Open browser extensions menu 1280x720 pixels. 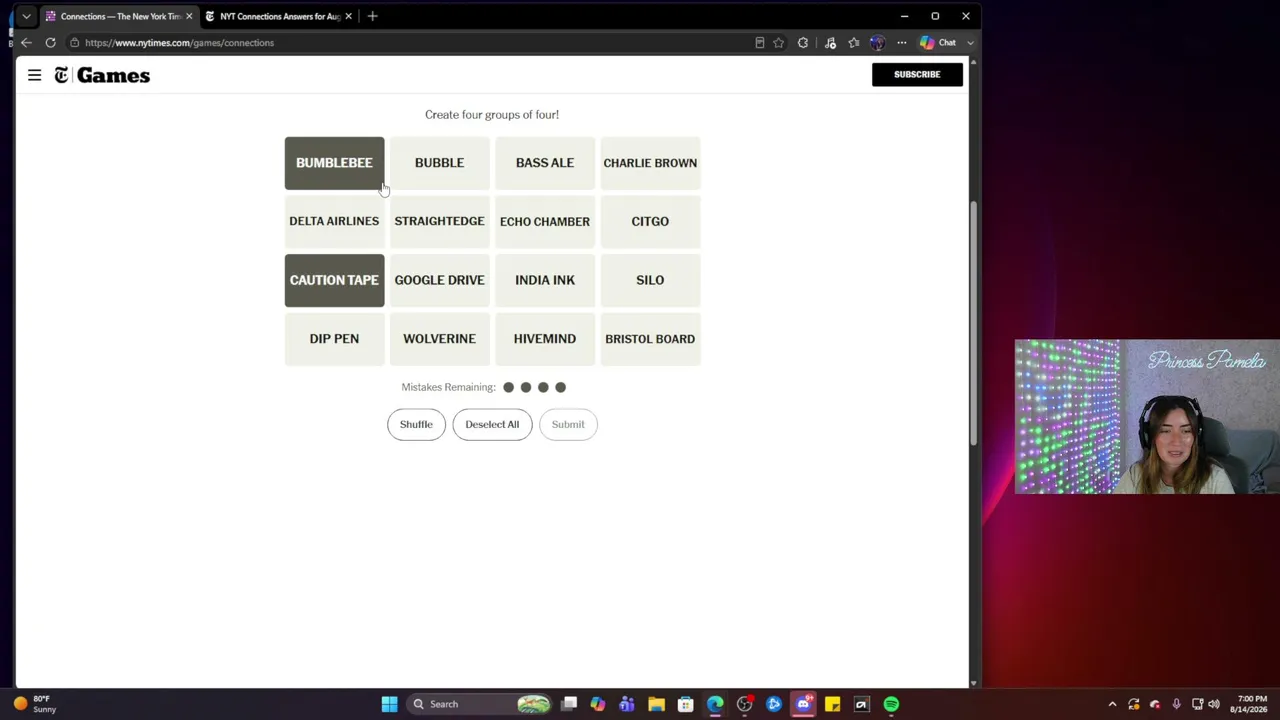click(x=803, y=43)
